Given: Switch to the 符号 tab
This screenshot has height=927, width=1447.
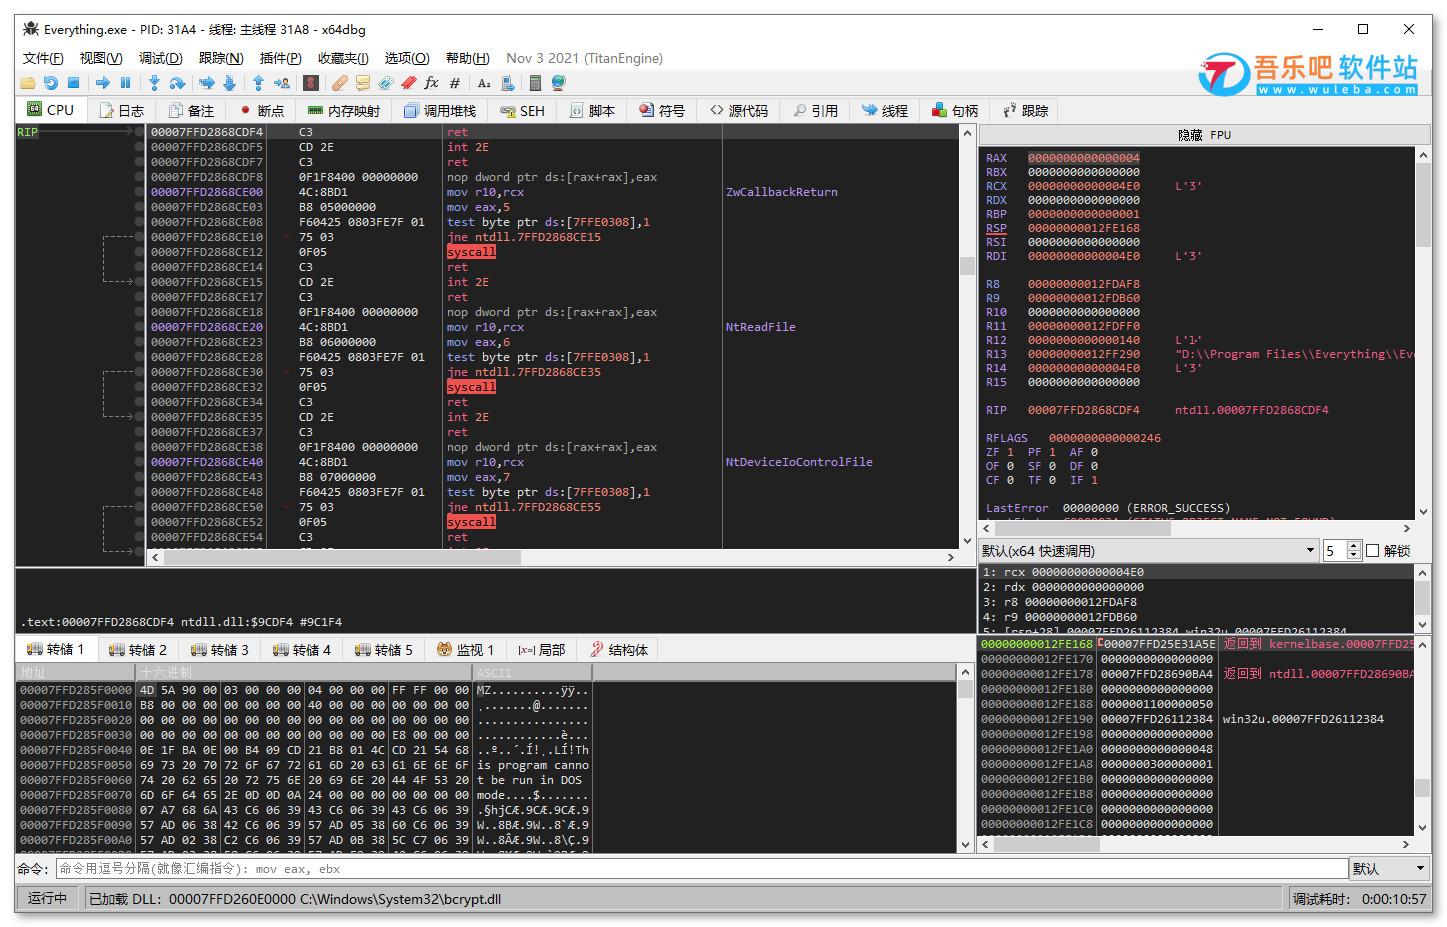Looking at the screenshot, I should [662, 111].
